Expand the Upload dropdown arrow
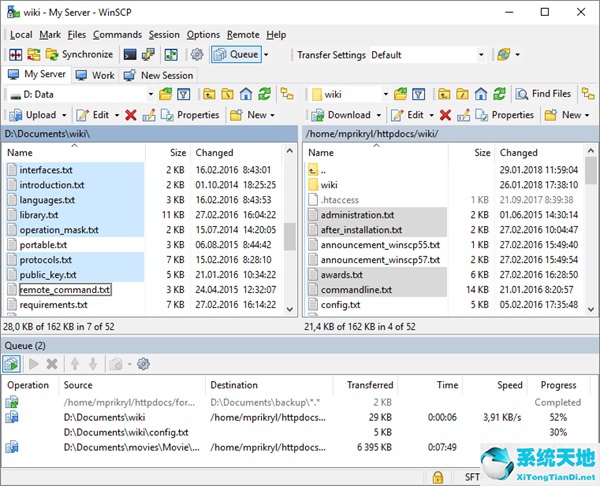The height and width of the screenshot is (486, 600). (64, 115)
